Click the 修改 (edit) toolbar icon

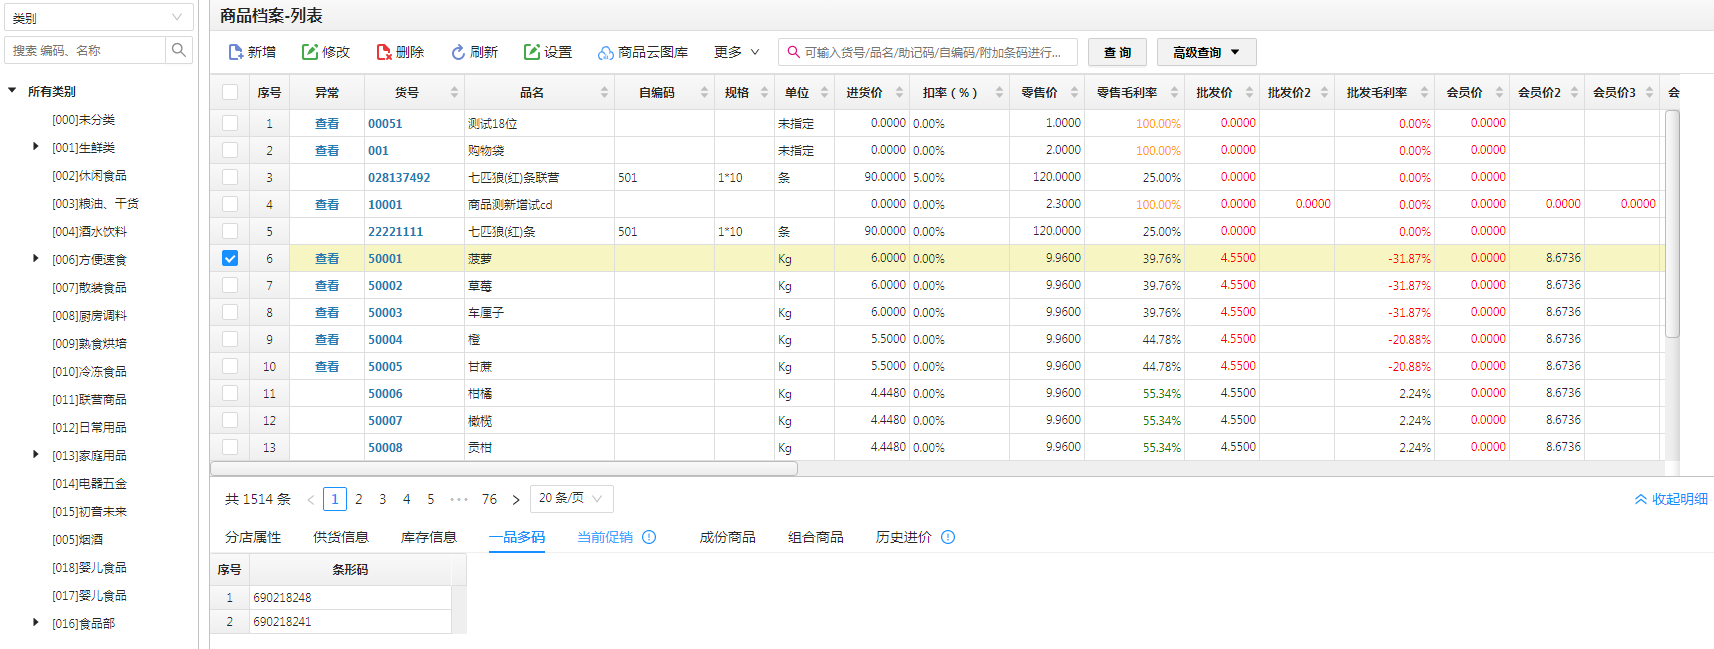[310, 52]
